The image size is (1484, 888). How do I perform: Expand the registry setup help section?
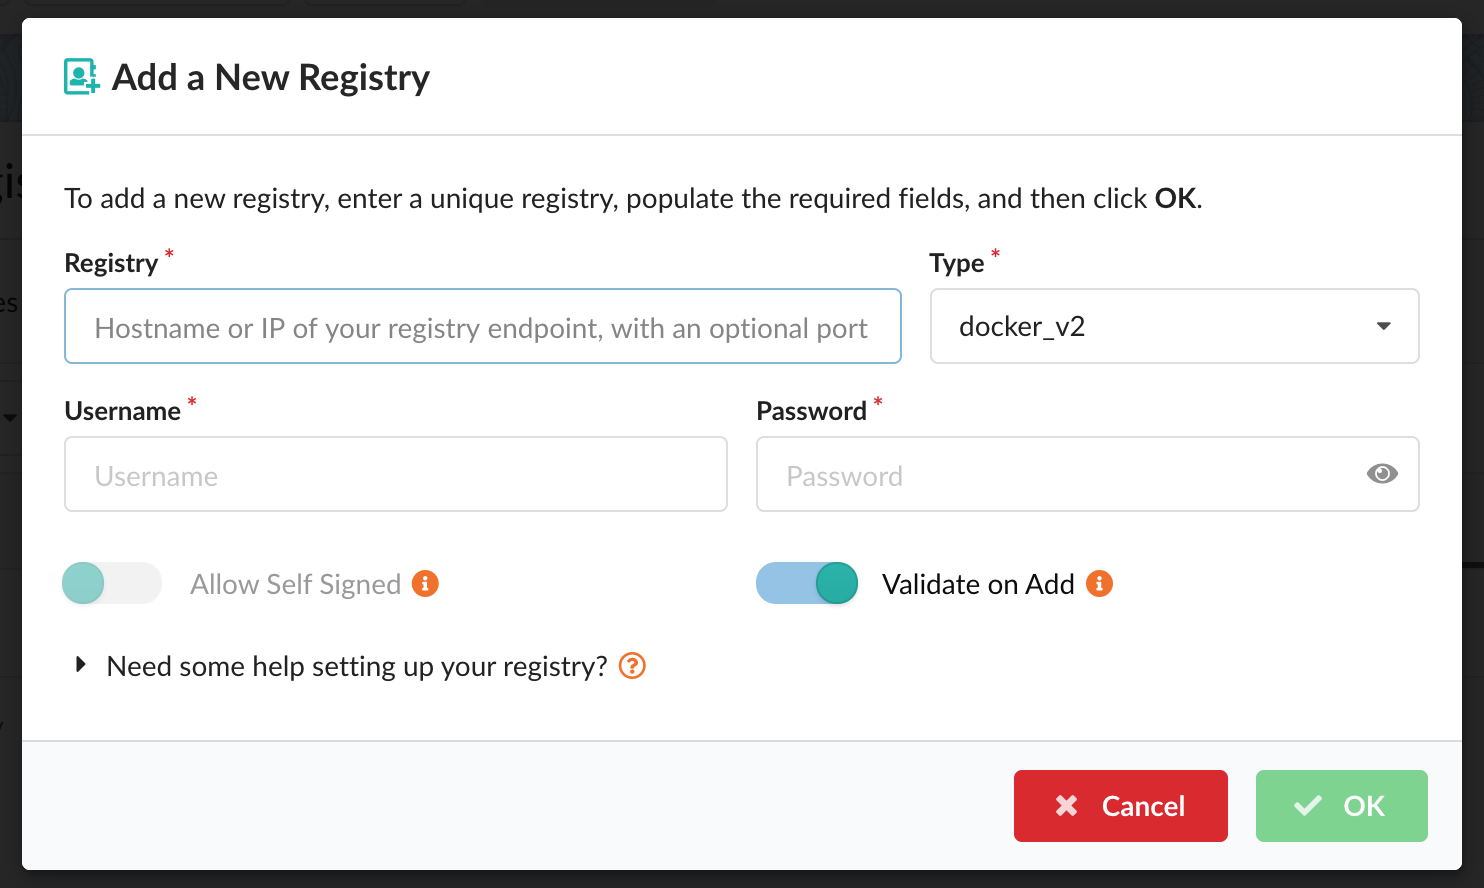[x=81, y=665]
